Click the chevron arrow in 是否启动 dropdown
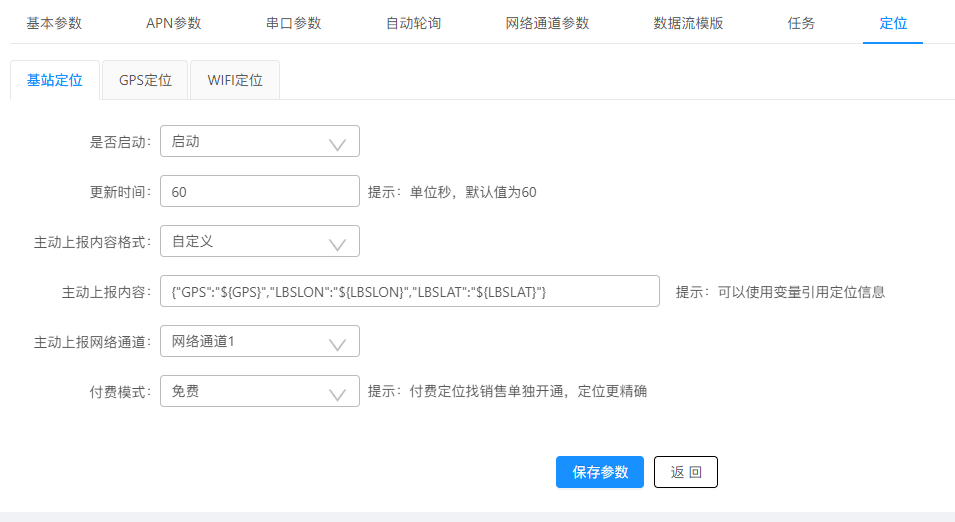The image size is (955, 522). pyautogui.click(x=337, y=143)
